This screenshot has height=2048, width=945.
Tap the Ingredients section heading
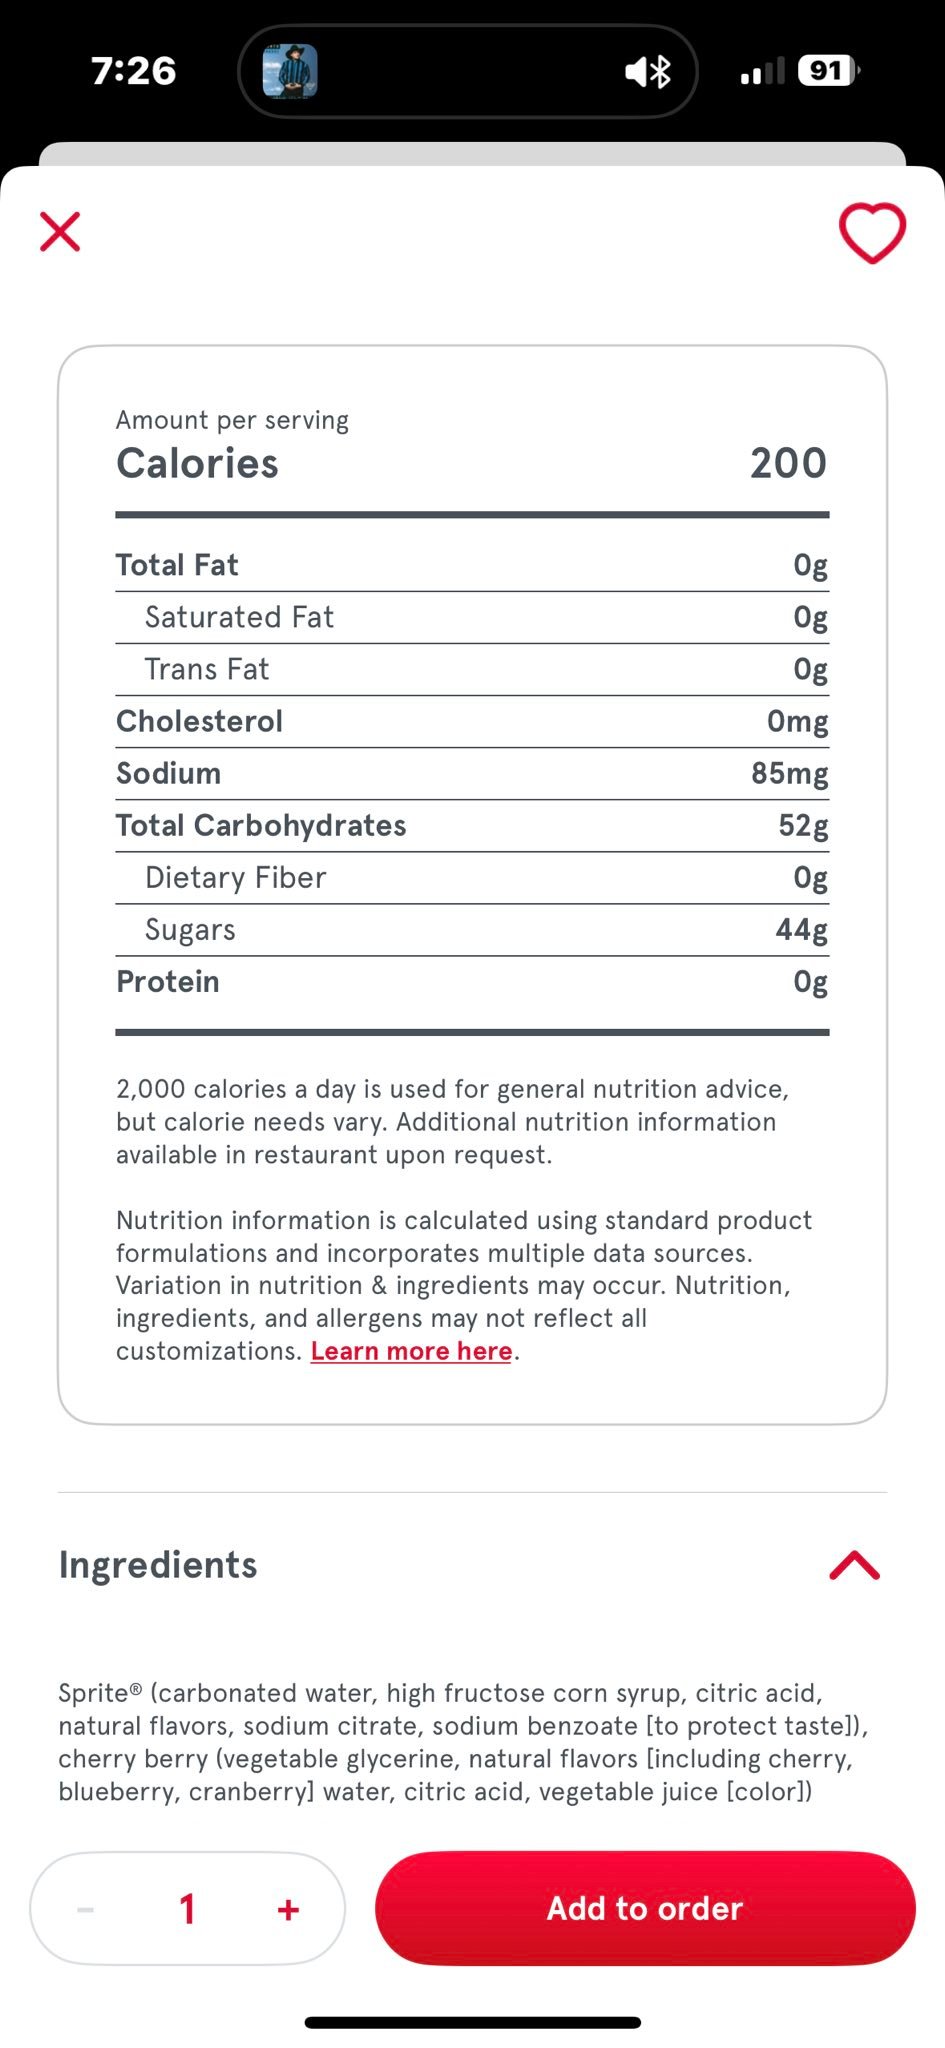coord(158,1565)
